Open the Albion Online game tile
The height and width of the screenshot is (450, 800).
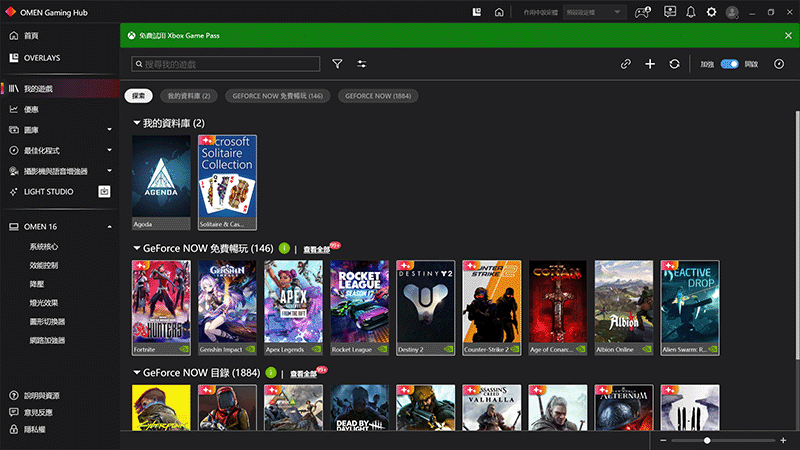623,308
